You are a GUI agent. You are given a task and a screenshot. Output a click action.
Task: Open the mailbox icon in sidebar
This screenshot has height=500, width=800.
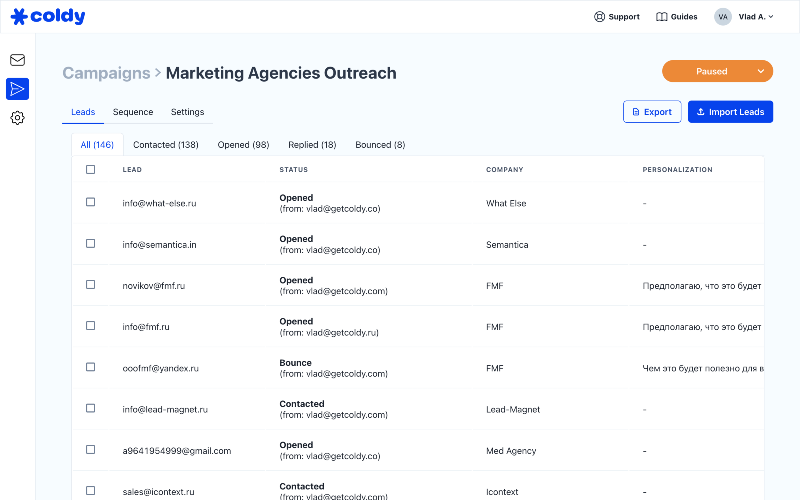pyautogui.click(x=17, y=60)
